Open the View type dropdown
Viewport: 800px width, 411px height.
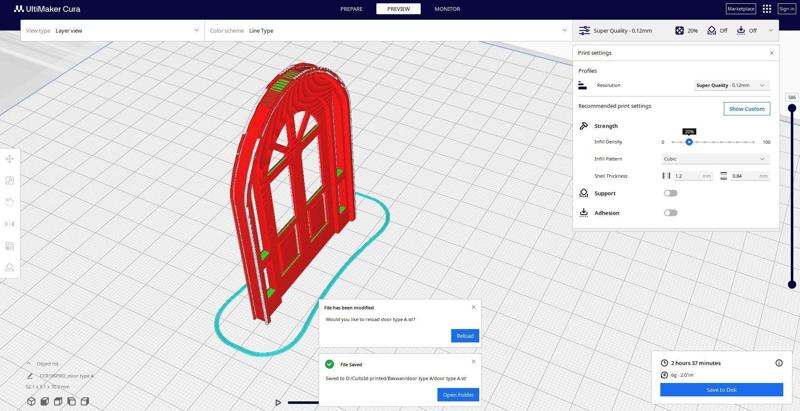click(112, 31)
